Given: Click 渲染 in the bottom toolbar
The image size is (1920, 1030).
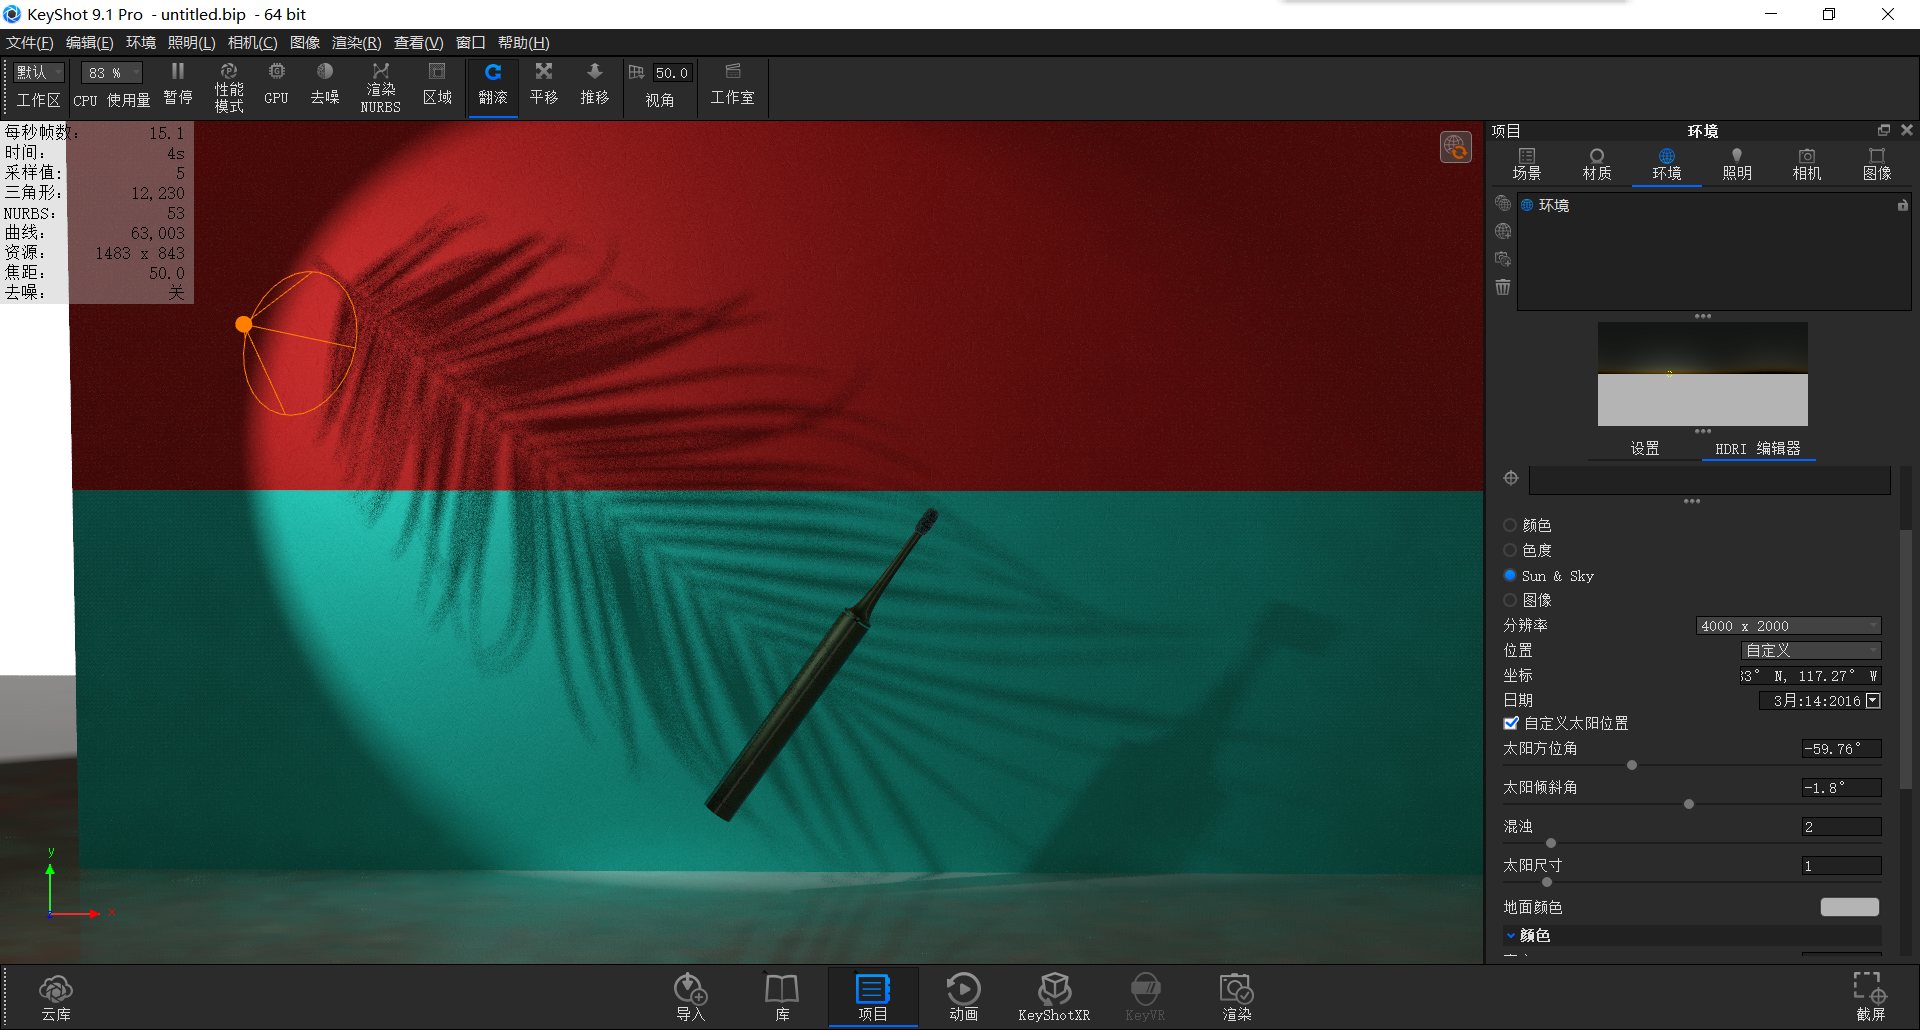Looking at the screenshot, I should tap(1236, 996).
